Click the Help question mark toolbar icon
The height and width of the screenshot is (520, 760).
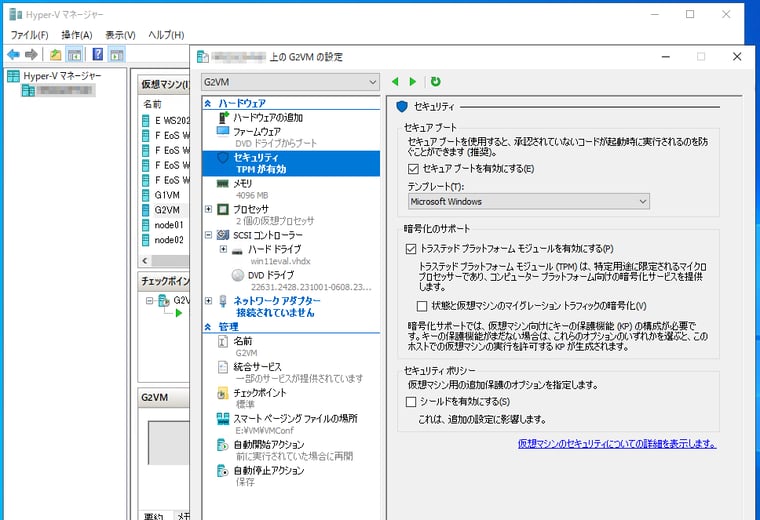click(x=97, y=54)
